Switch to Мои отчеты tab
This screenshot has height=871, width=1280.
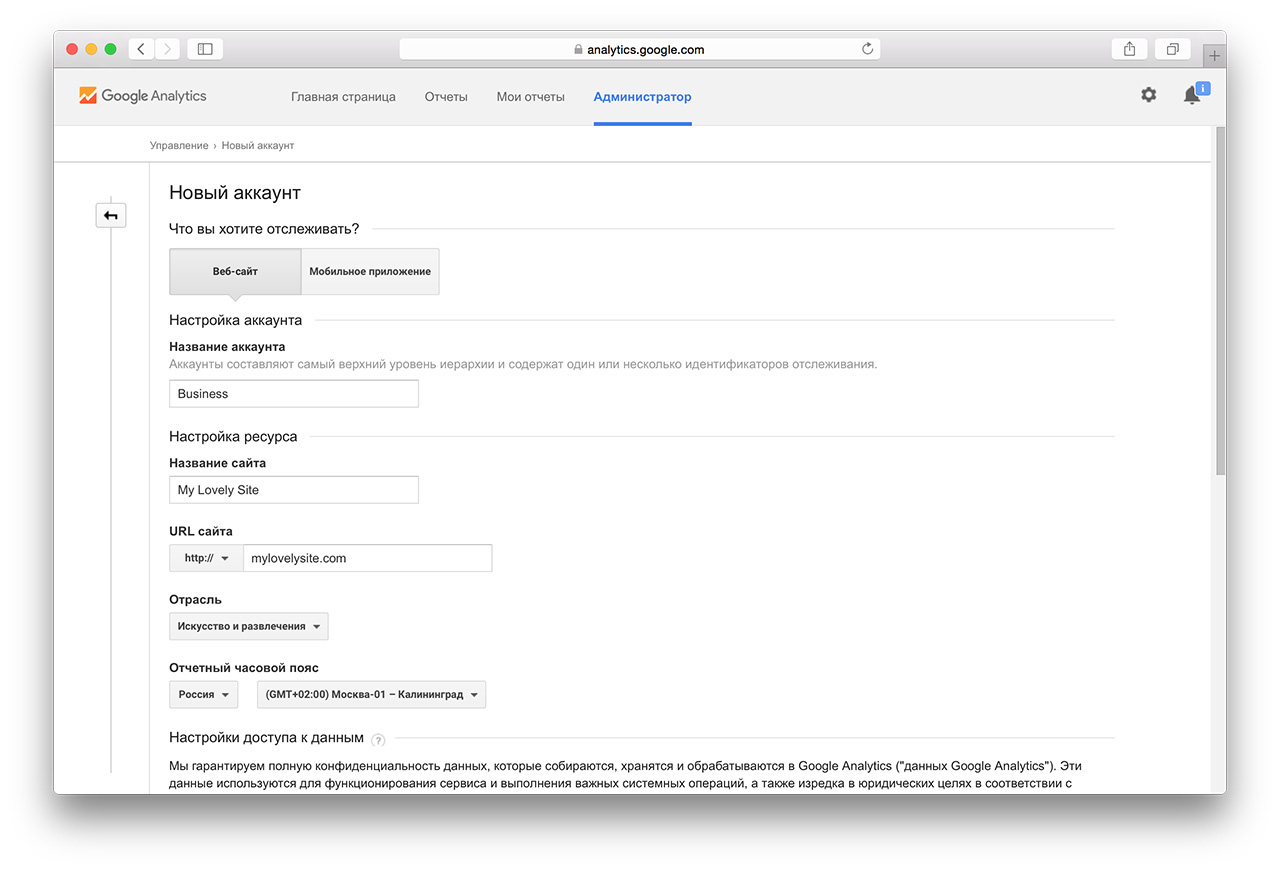click(x=530, y=97)
